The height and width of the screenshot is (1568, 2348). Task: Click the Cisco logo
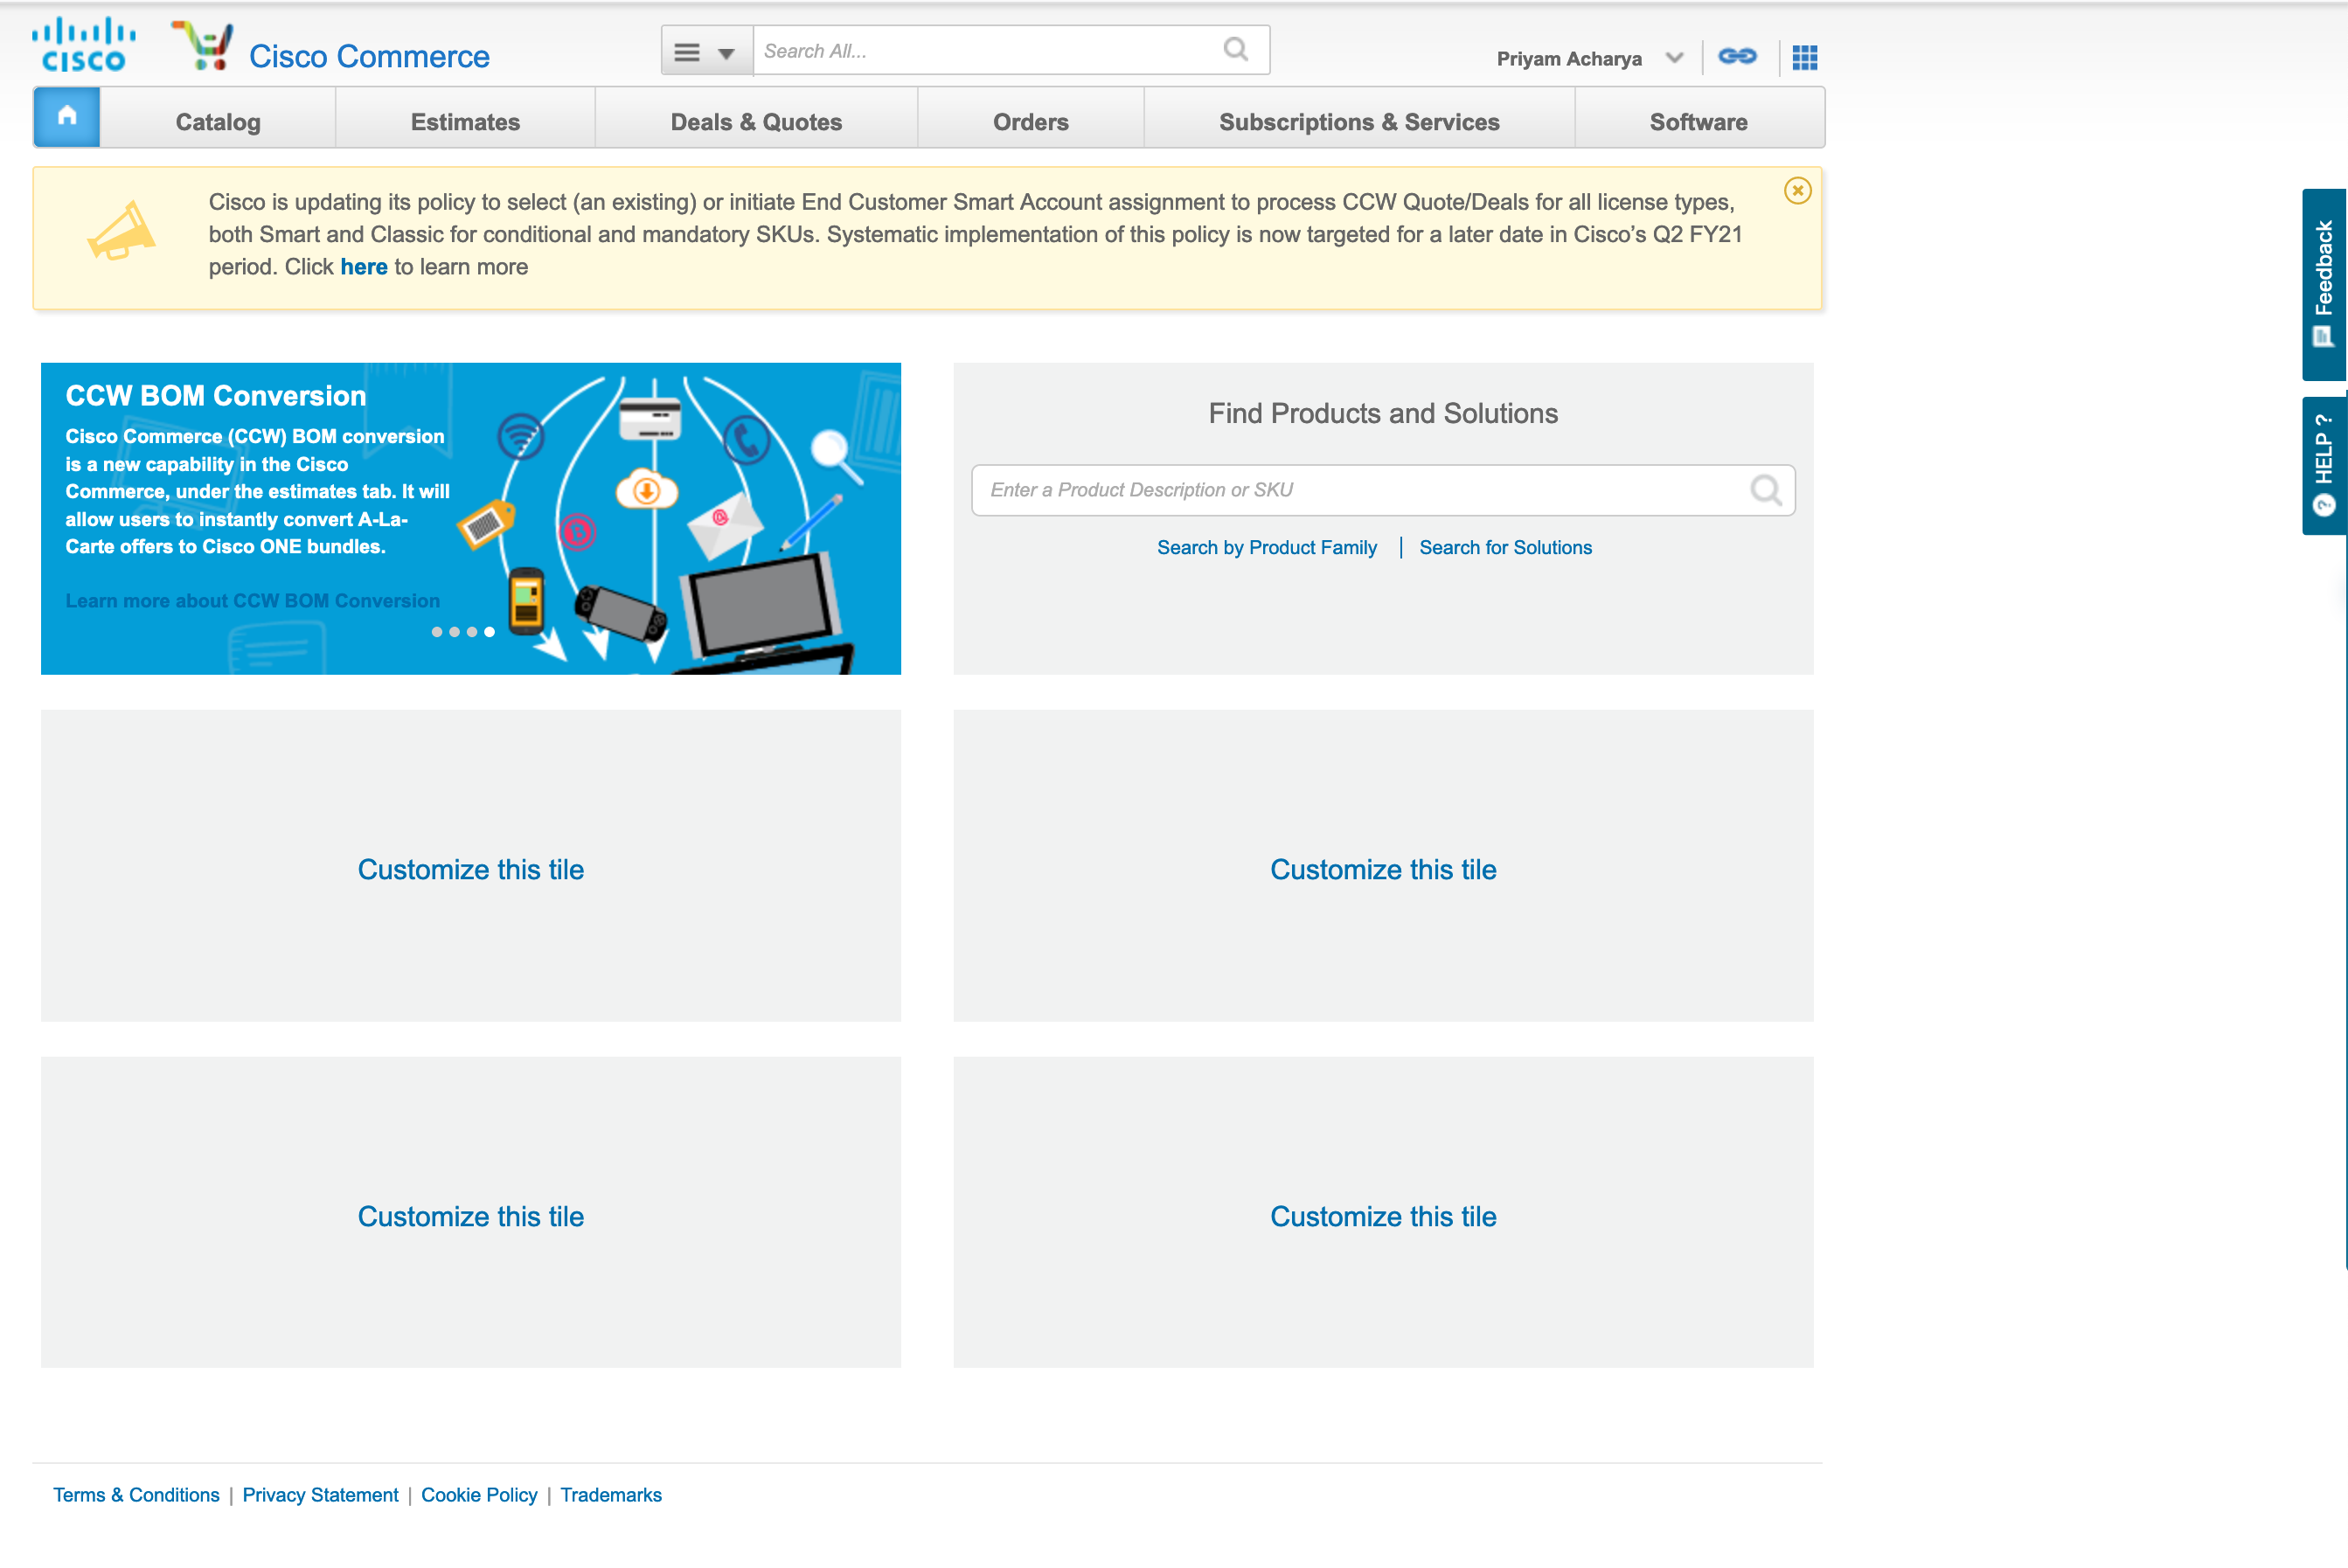click(82, 43)
